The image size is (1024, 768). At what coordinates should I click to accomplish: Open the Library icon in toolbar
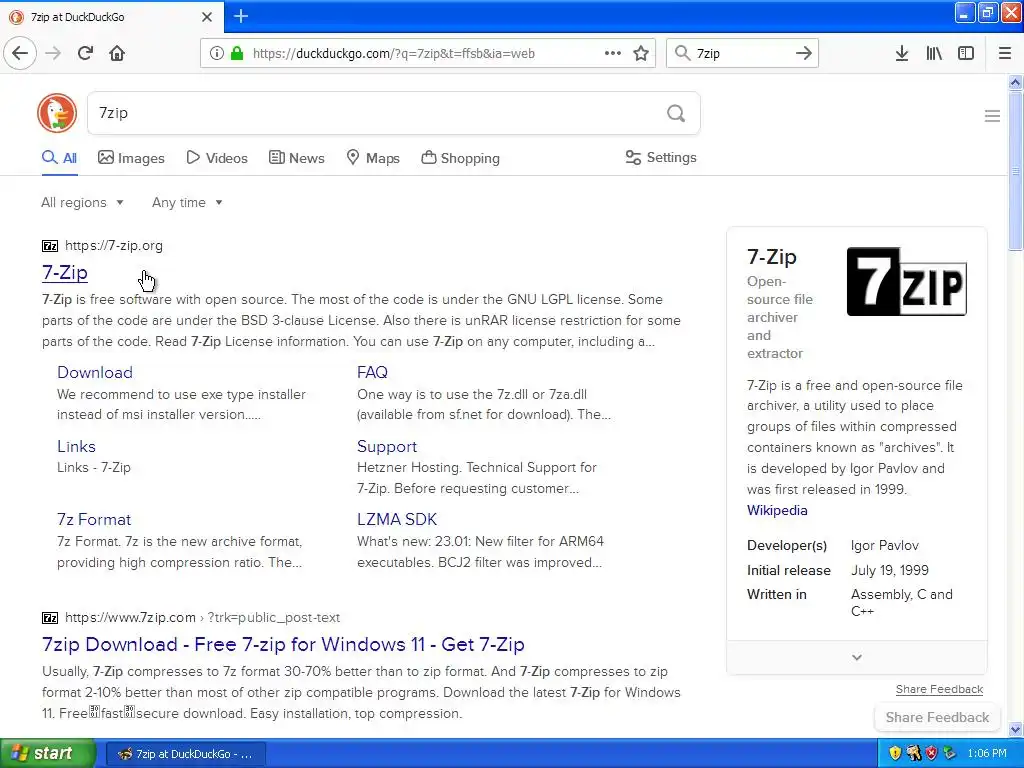[x=934, y=54]
